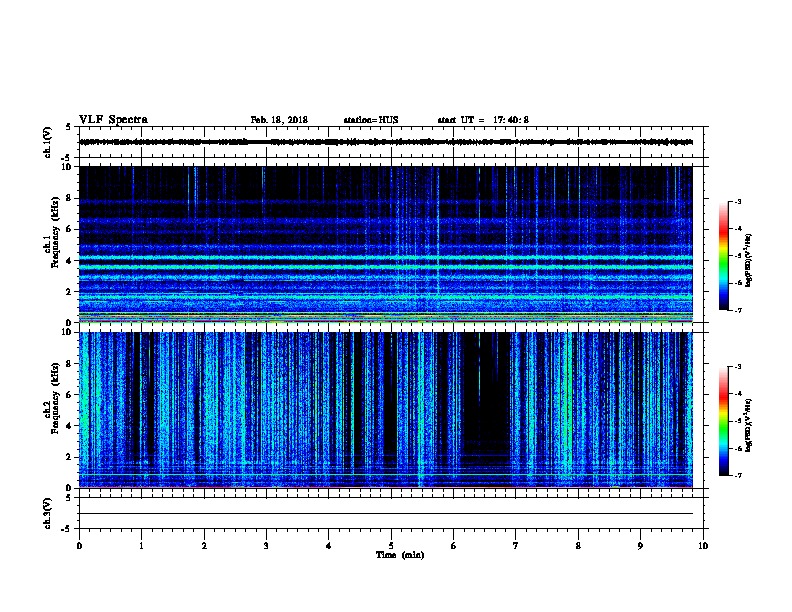The width and height of the screenshot is (792, 612).
Task: Select the ch.2 "Frequency (kHz)" axis label
Action: [55, 398]
